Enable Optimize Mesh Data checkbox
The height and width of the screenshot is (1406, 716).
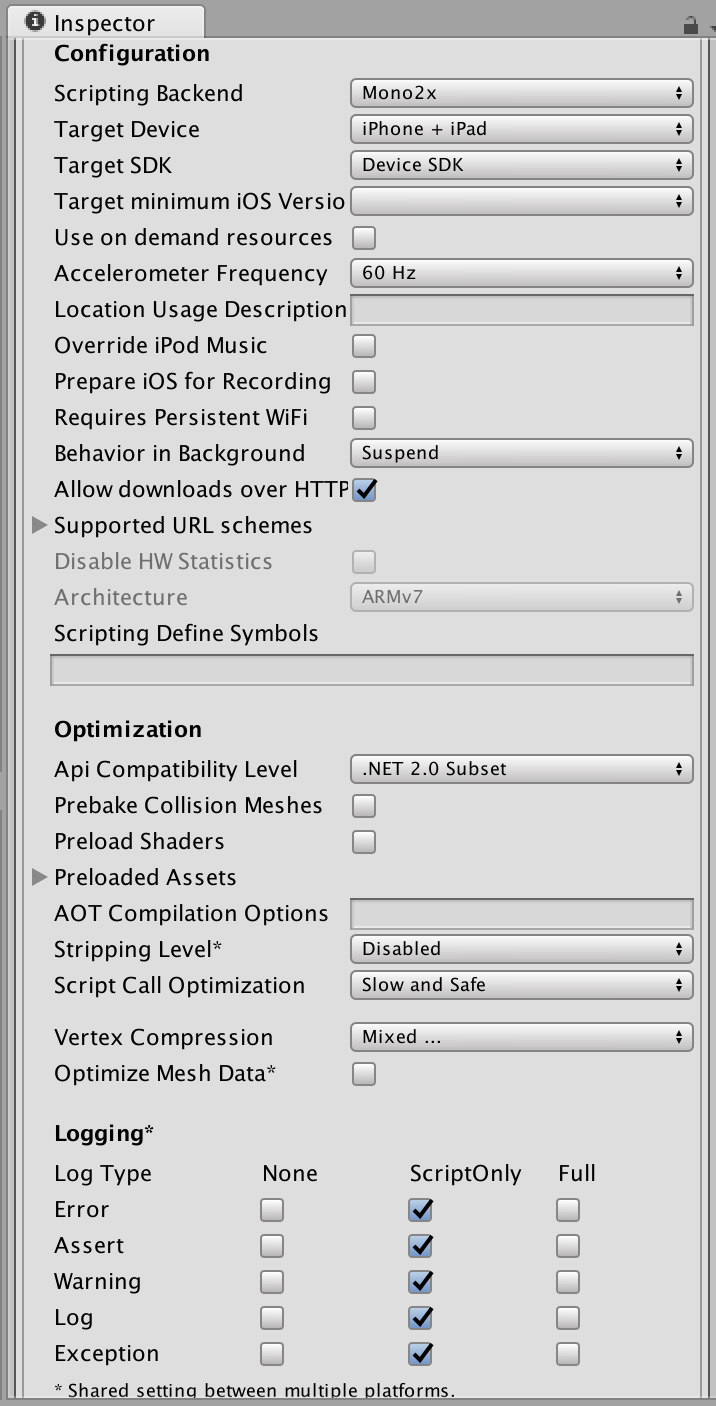[364, 1074]
